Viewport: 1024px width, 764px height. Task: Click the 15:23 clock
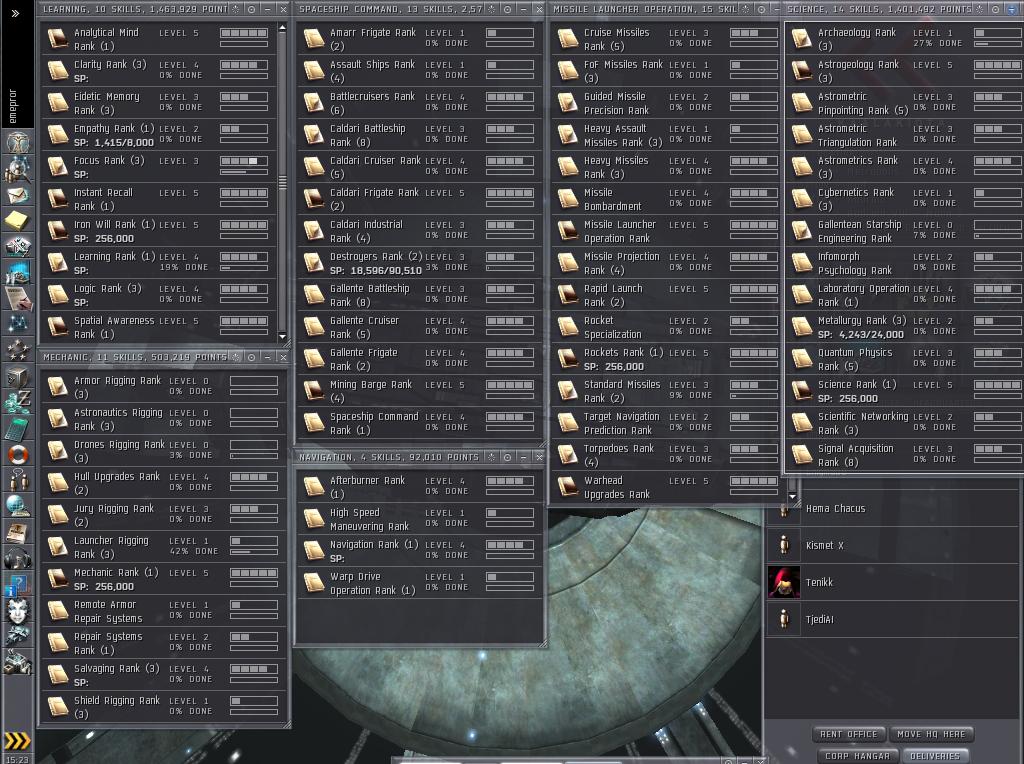[x=18, y=759]
